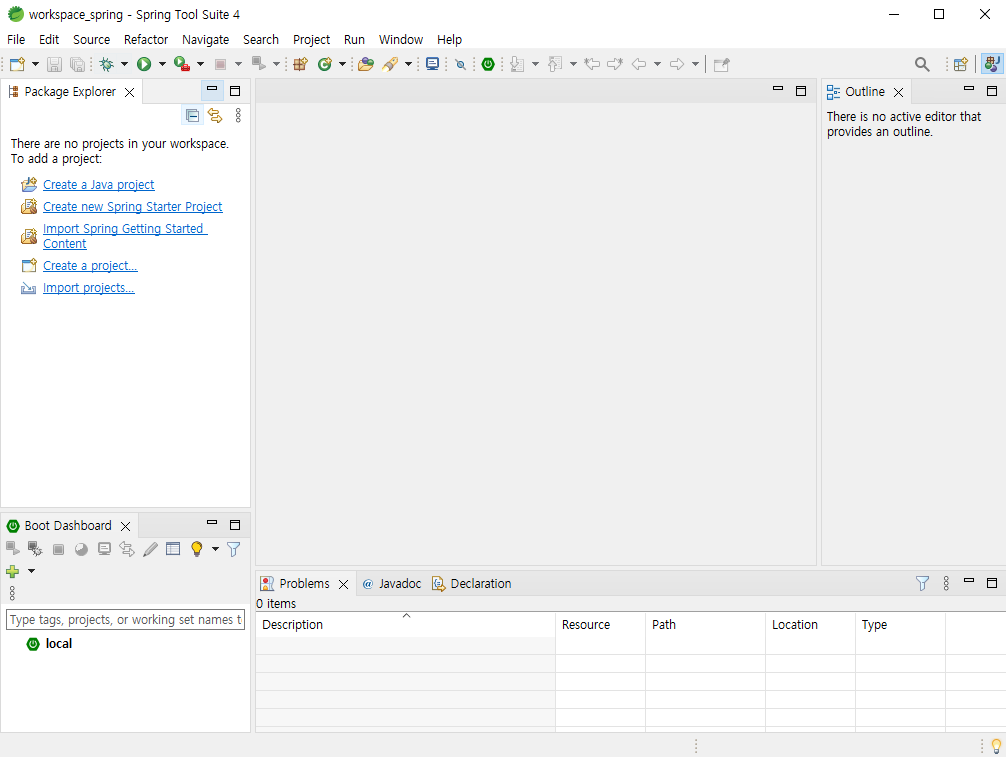
Task: Select the Spring perspective toggle button
Action: tap(992, 64)
